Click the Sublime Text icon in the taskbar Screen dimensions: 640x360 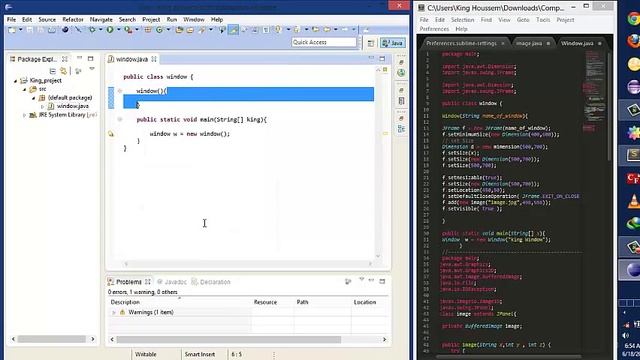(634, 154)
